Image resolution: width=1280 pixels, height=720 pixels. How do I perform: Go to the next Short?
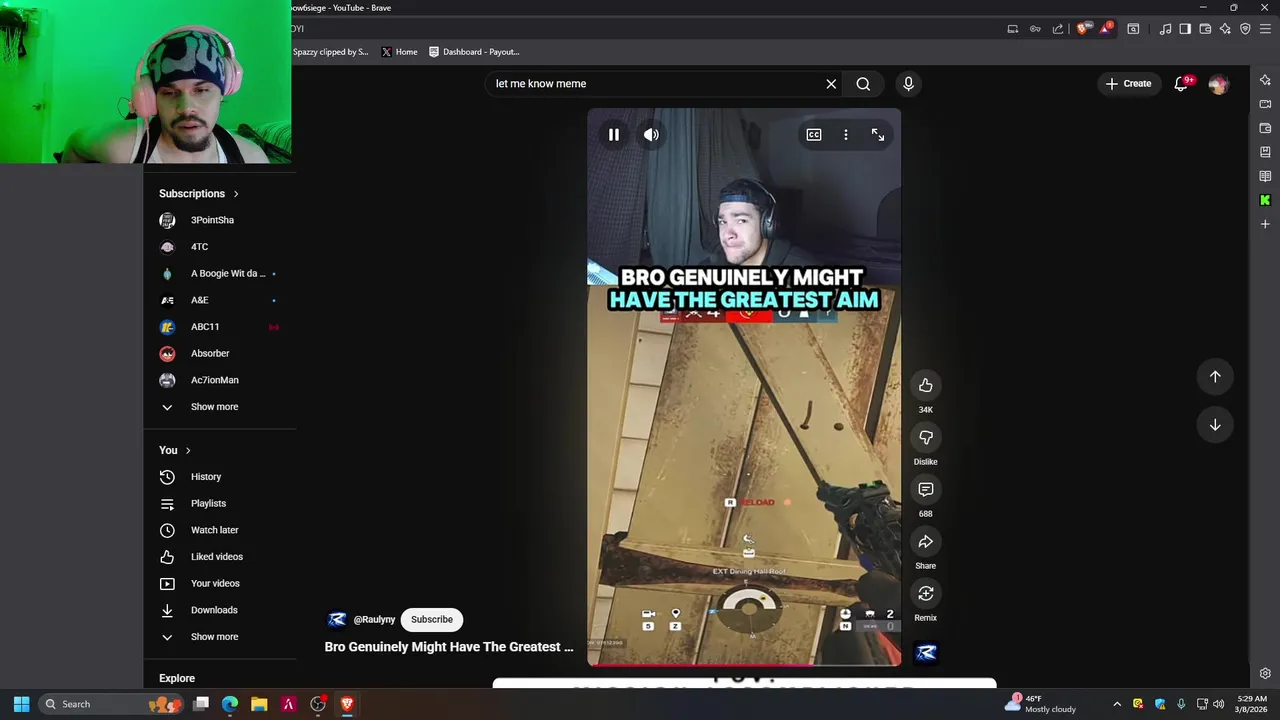pos(1215,424)
